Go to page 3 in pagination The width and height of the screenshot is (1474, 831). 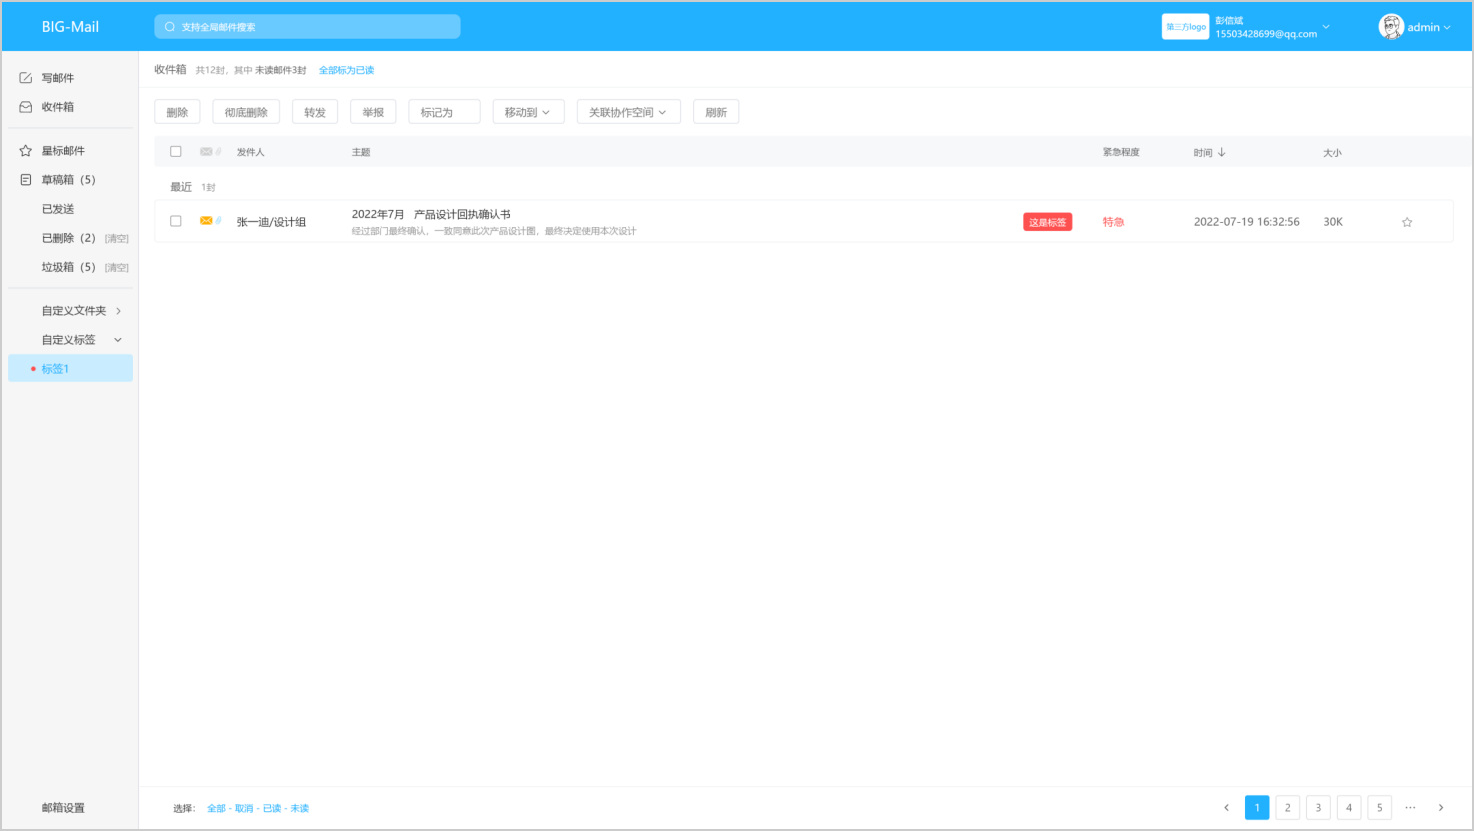[x=1318, y=808]
